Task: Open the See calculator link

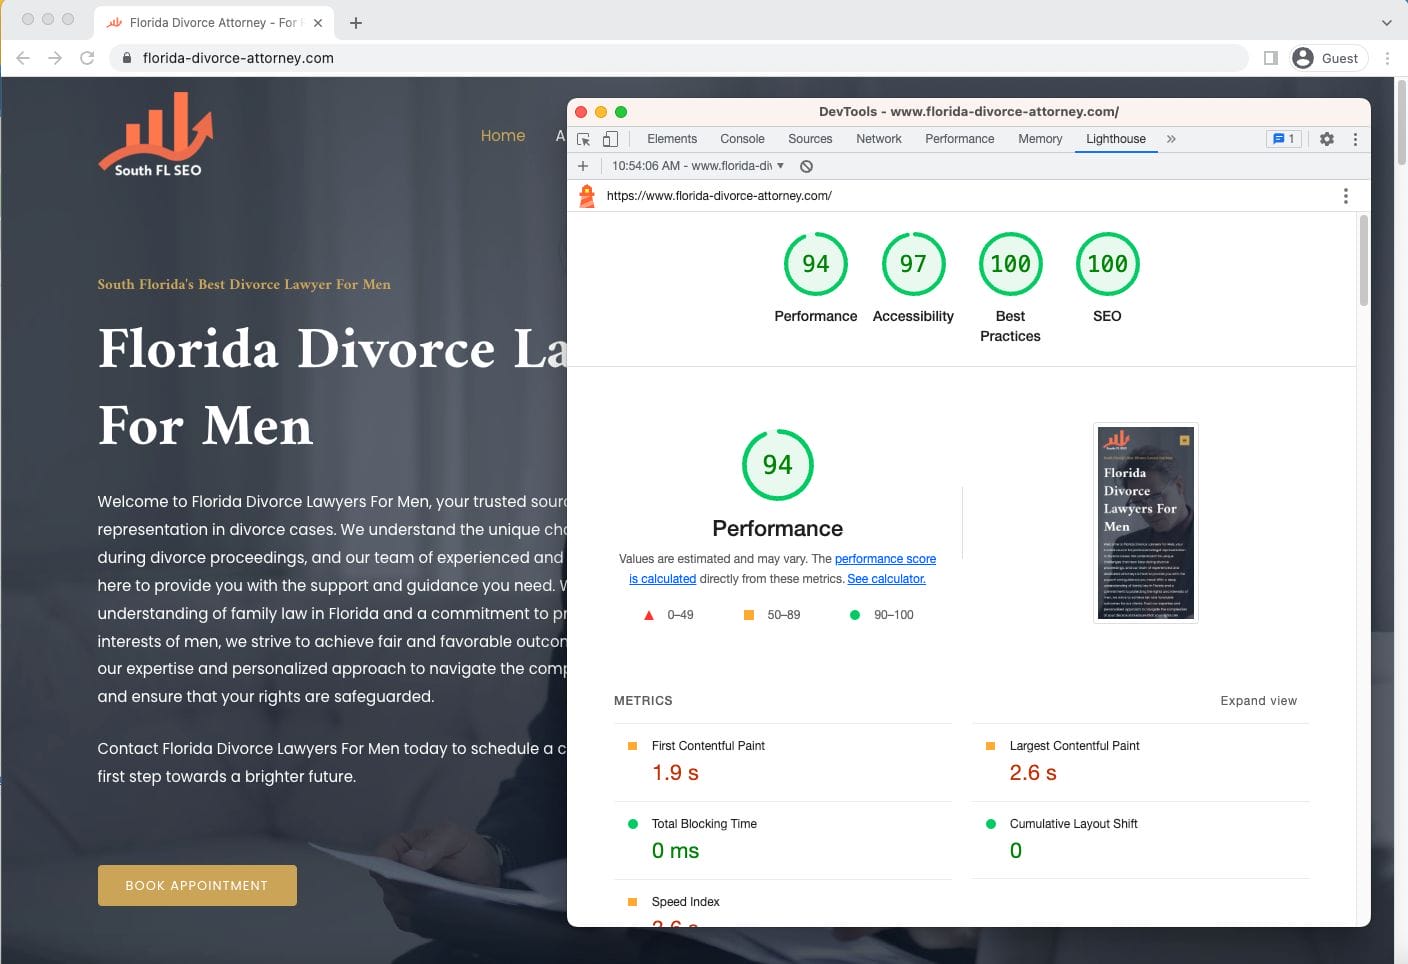Action: click(886, 579)
